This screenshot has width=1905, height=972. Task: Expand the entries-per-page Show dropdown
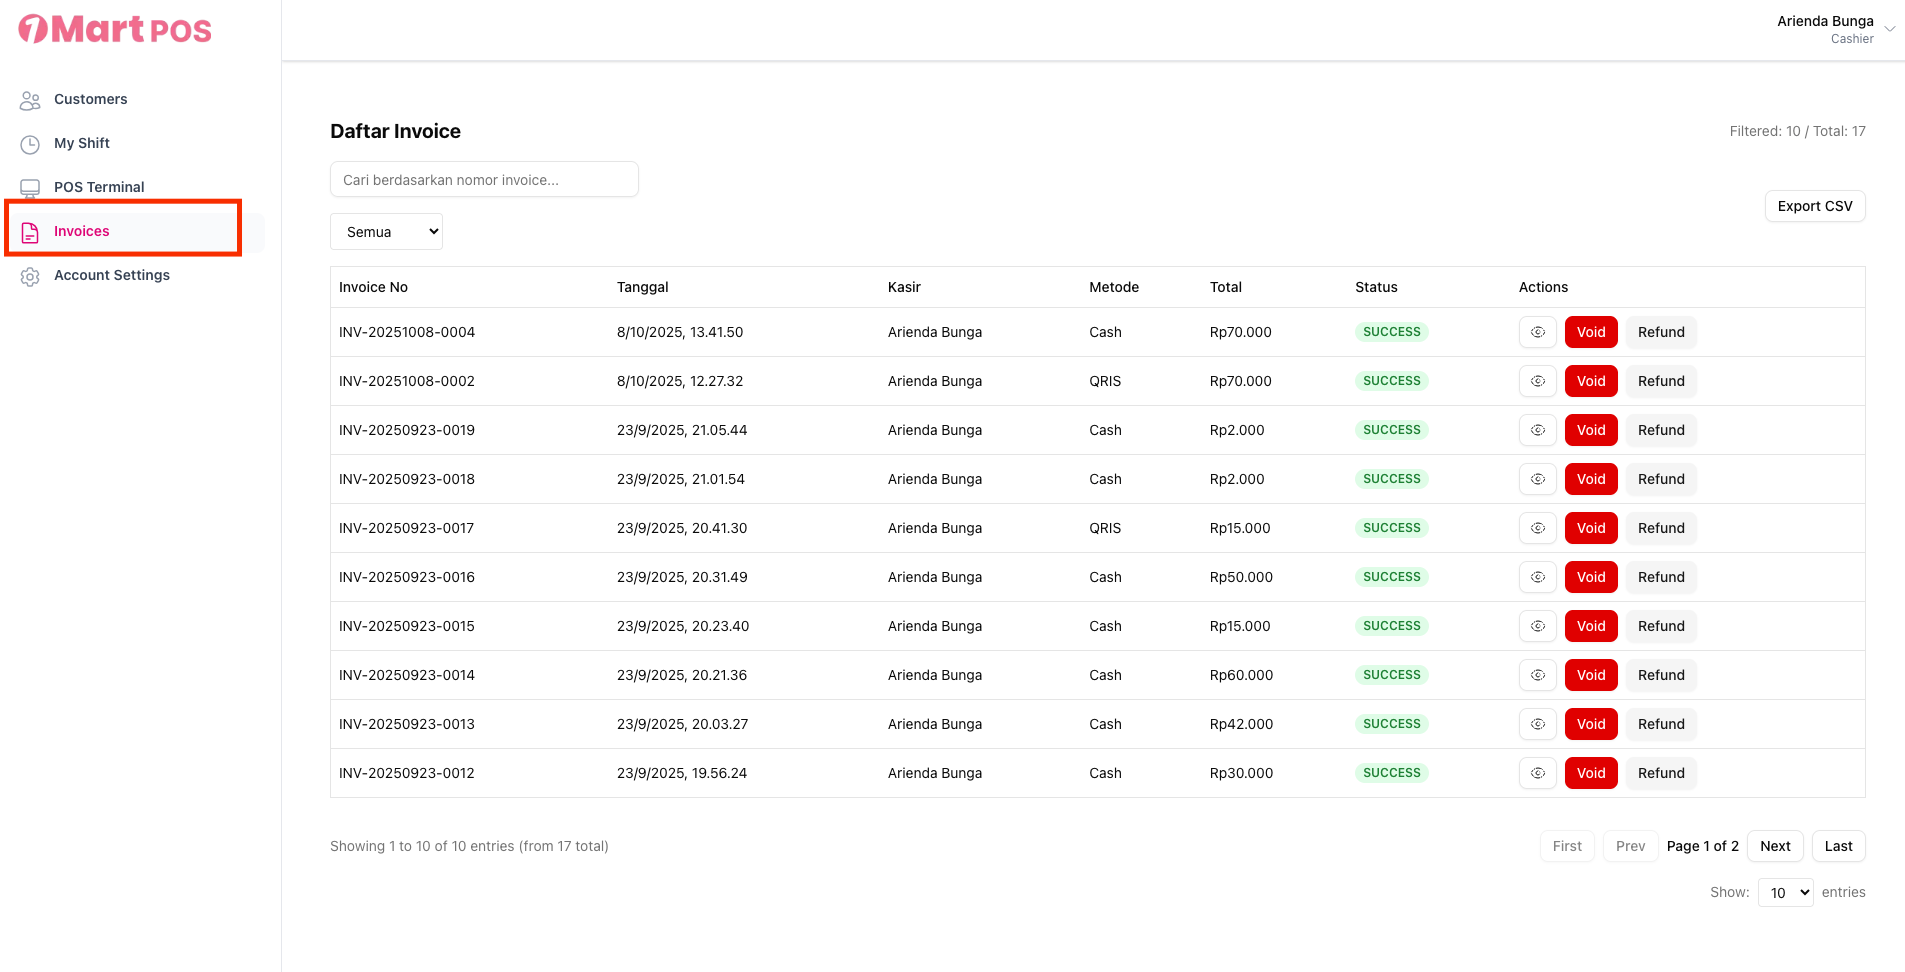tap(1785, 893)
